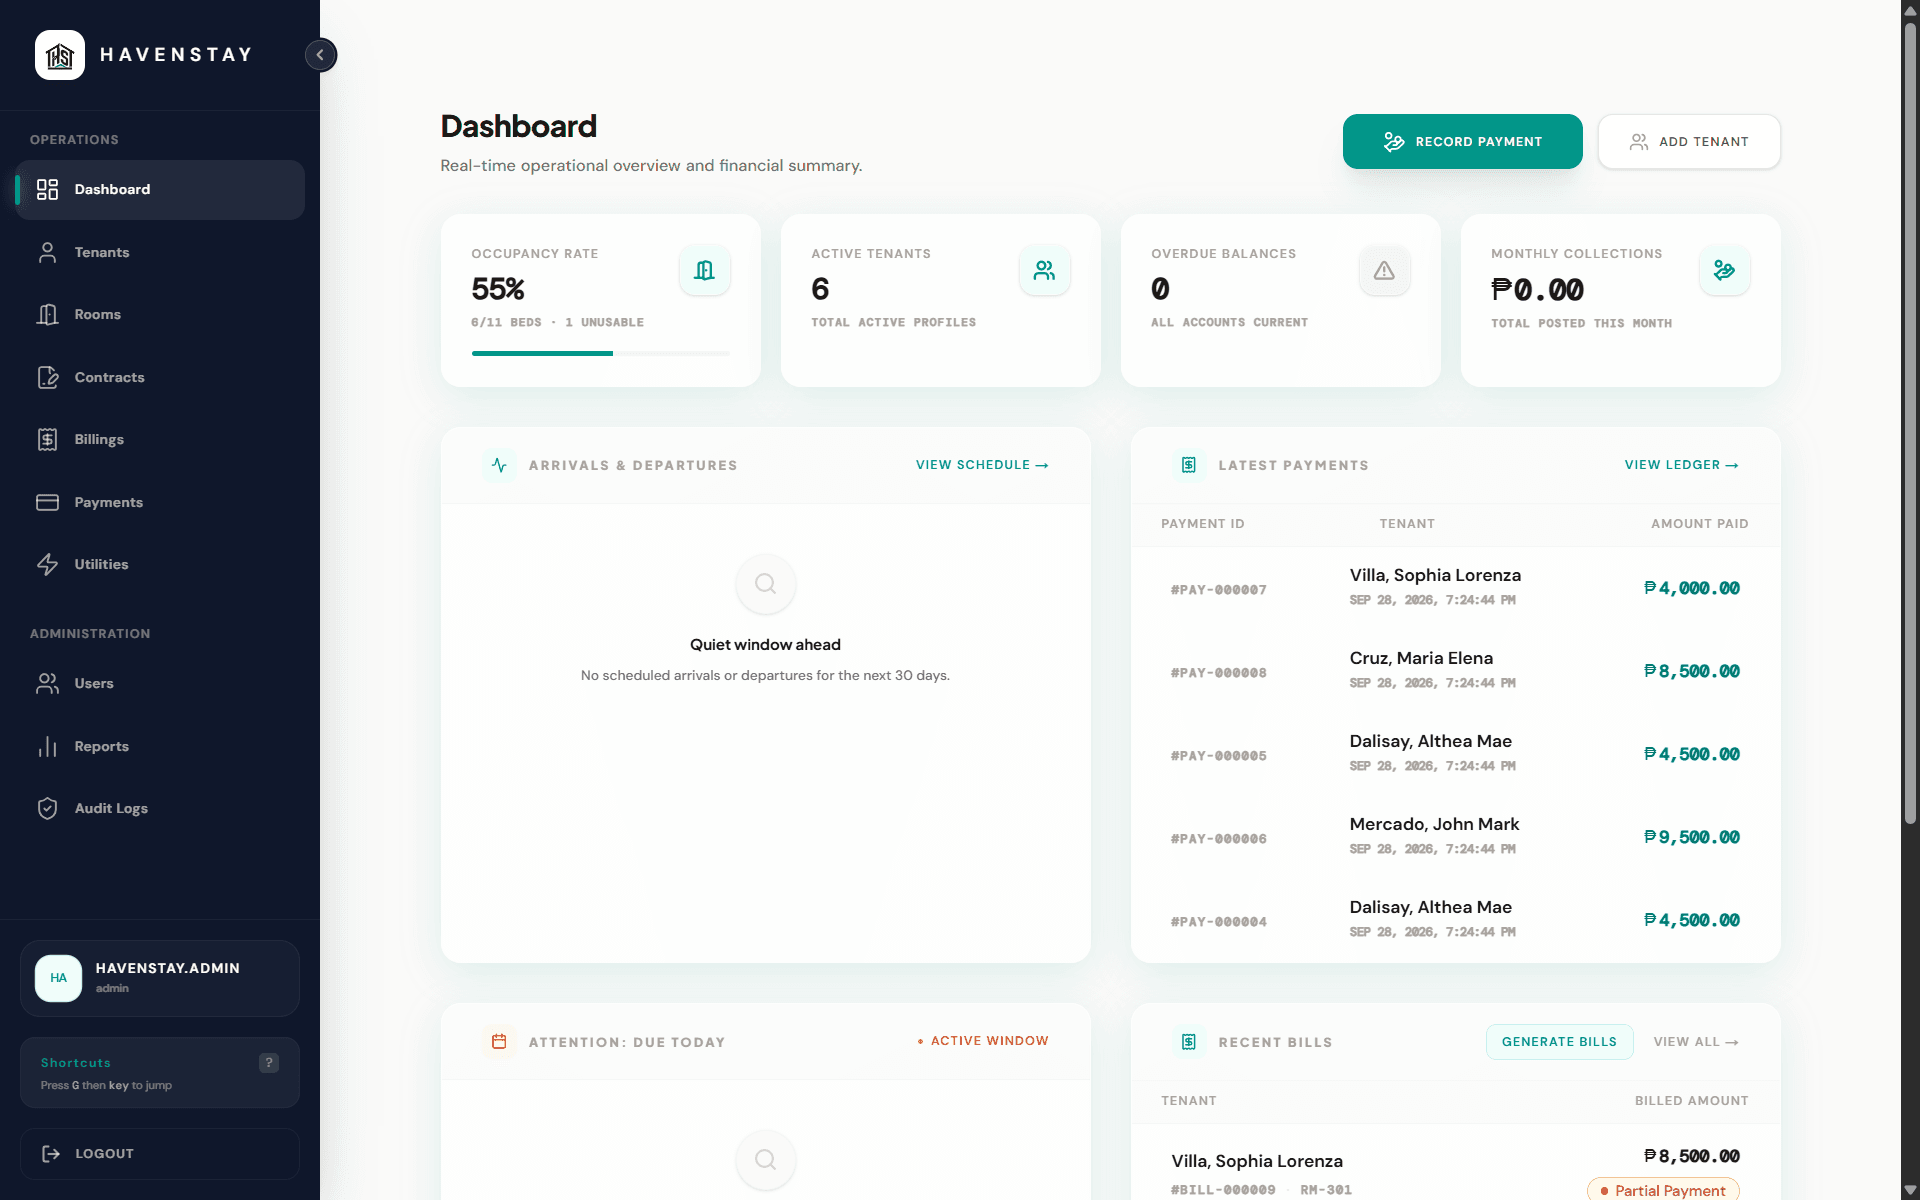This screenshot has height=1200, width=1920.
Task: Open the View Ledger link
Action: [x=1682, y=465]
